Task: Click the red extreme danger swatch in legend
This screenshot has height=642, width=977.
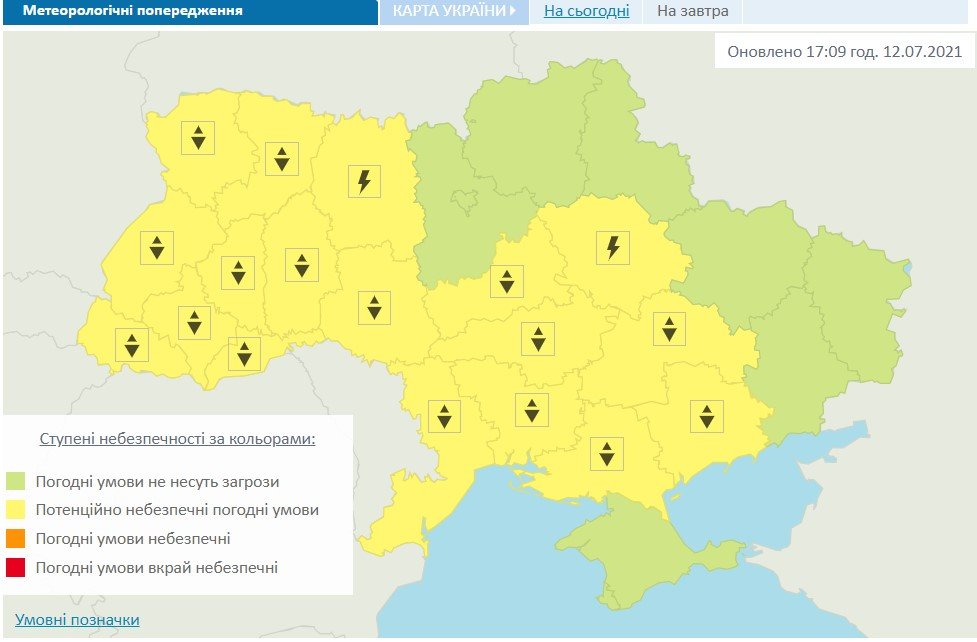Action: tap(15, 568)
